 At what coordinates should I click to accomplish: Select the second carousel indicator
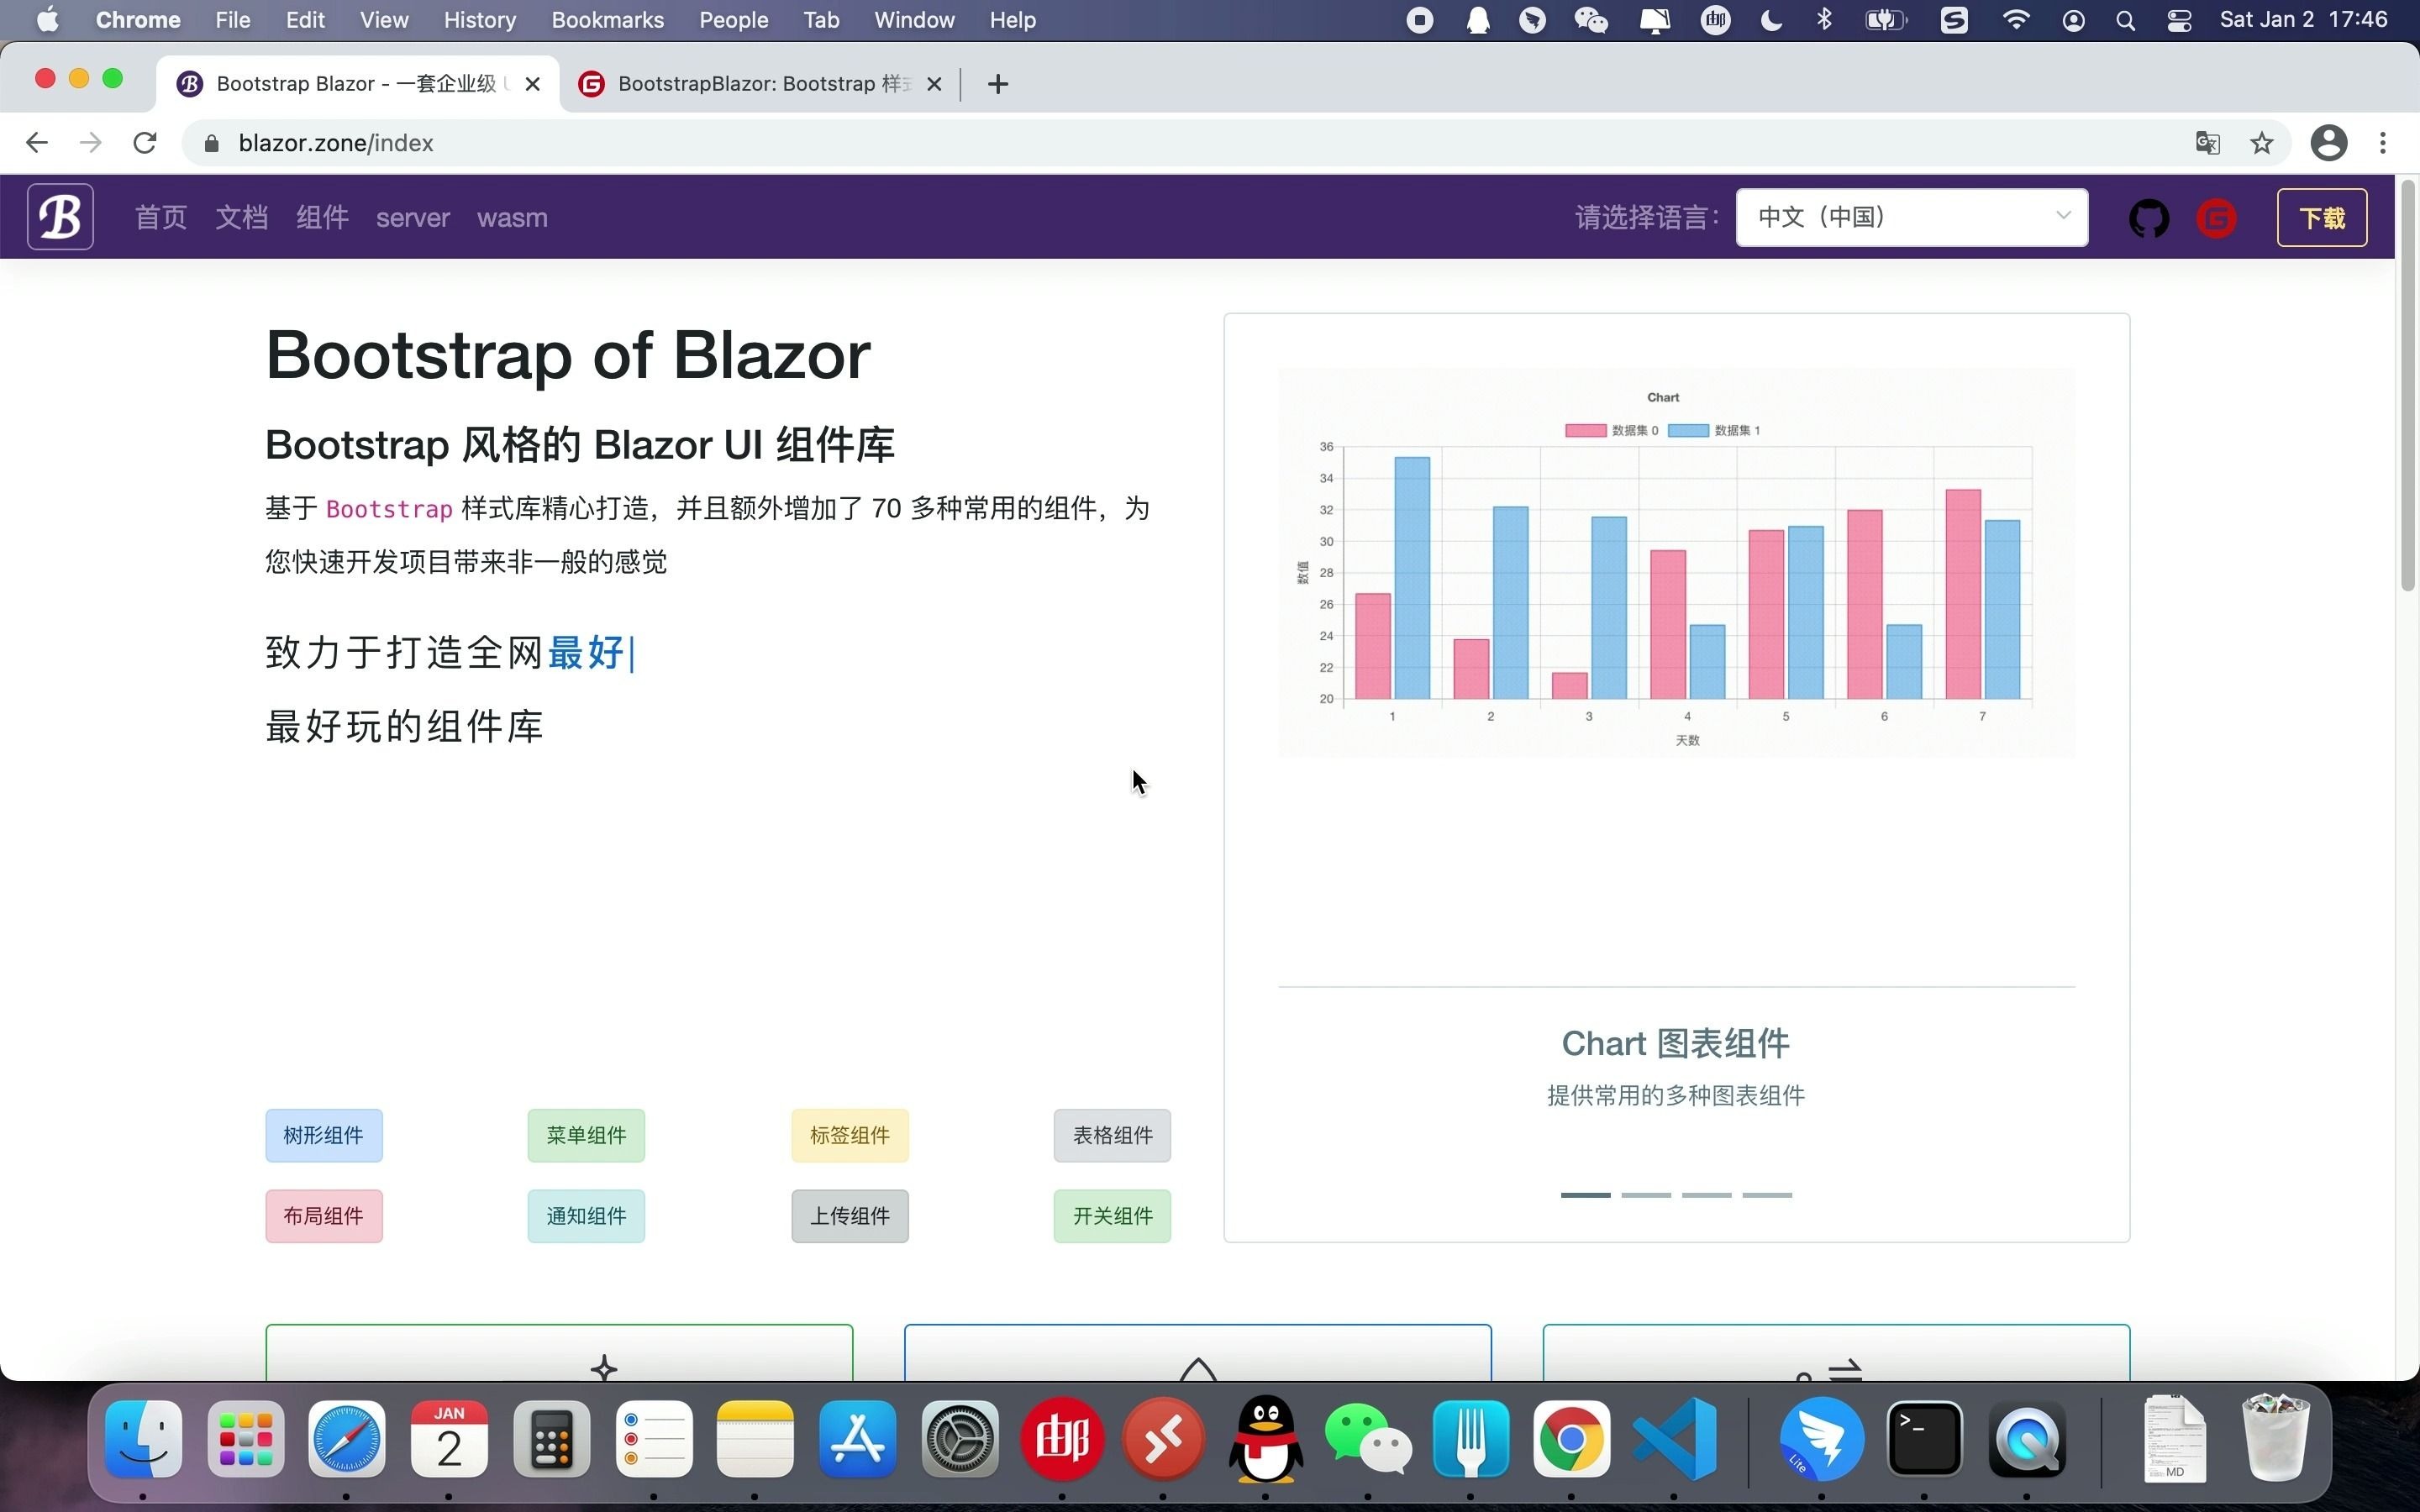point(1646,1194)
